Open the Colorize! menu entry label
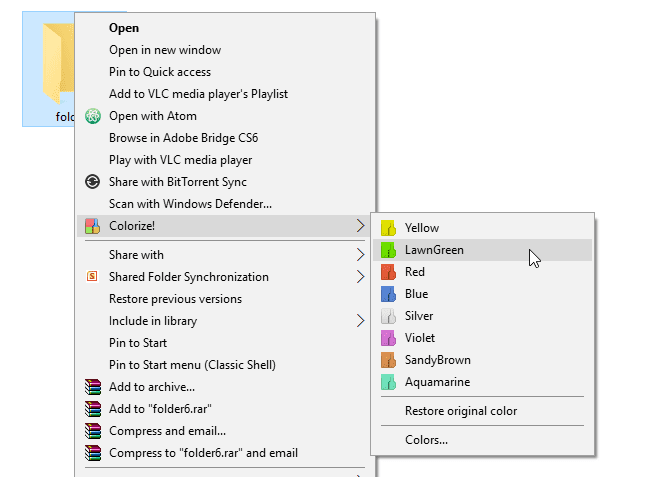The image size is (655, 477). [x=132, y=226]
